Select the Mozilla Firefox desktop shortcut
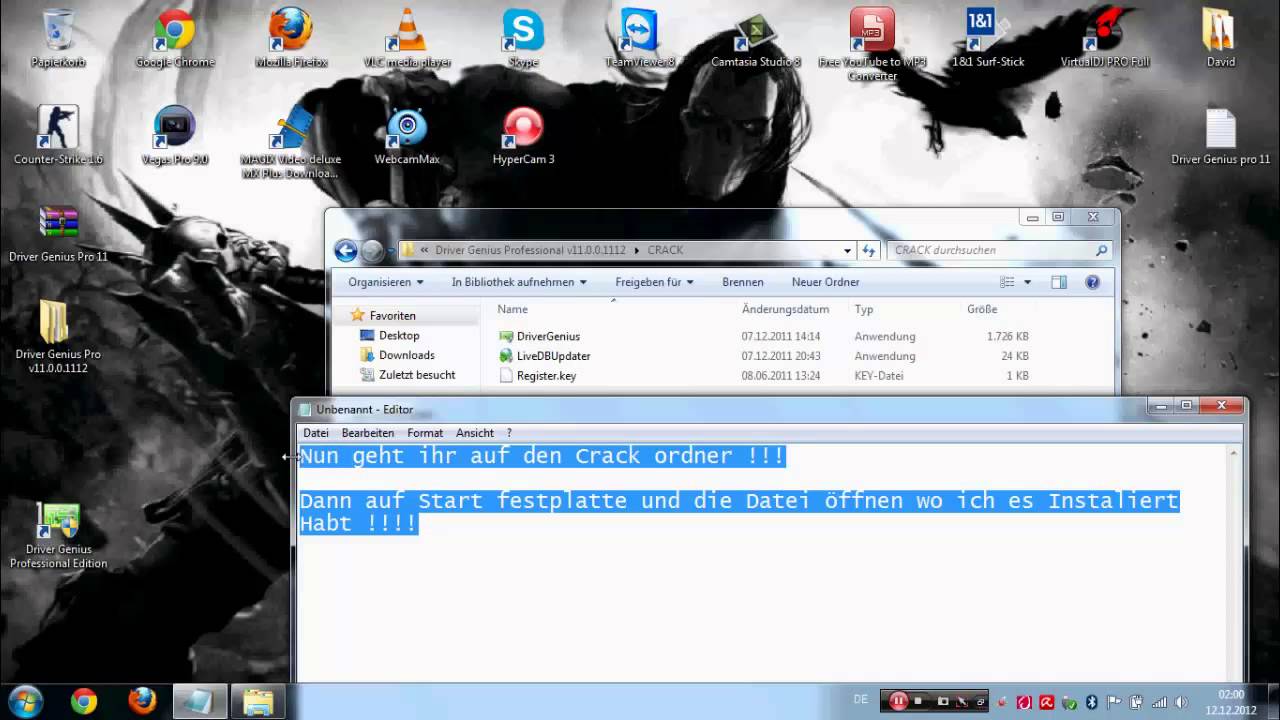This screenshot has width=1280, height=720. pos(291,38)
